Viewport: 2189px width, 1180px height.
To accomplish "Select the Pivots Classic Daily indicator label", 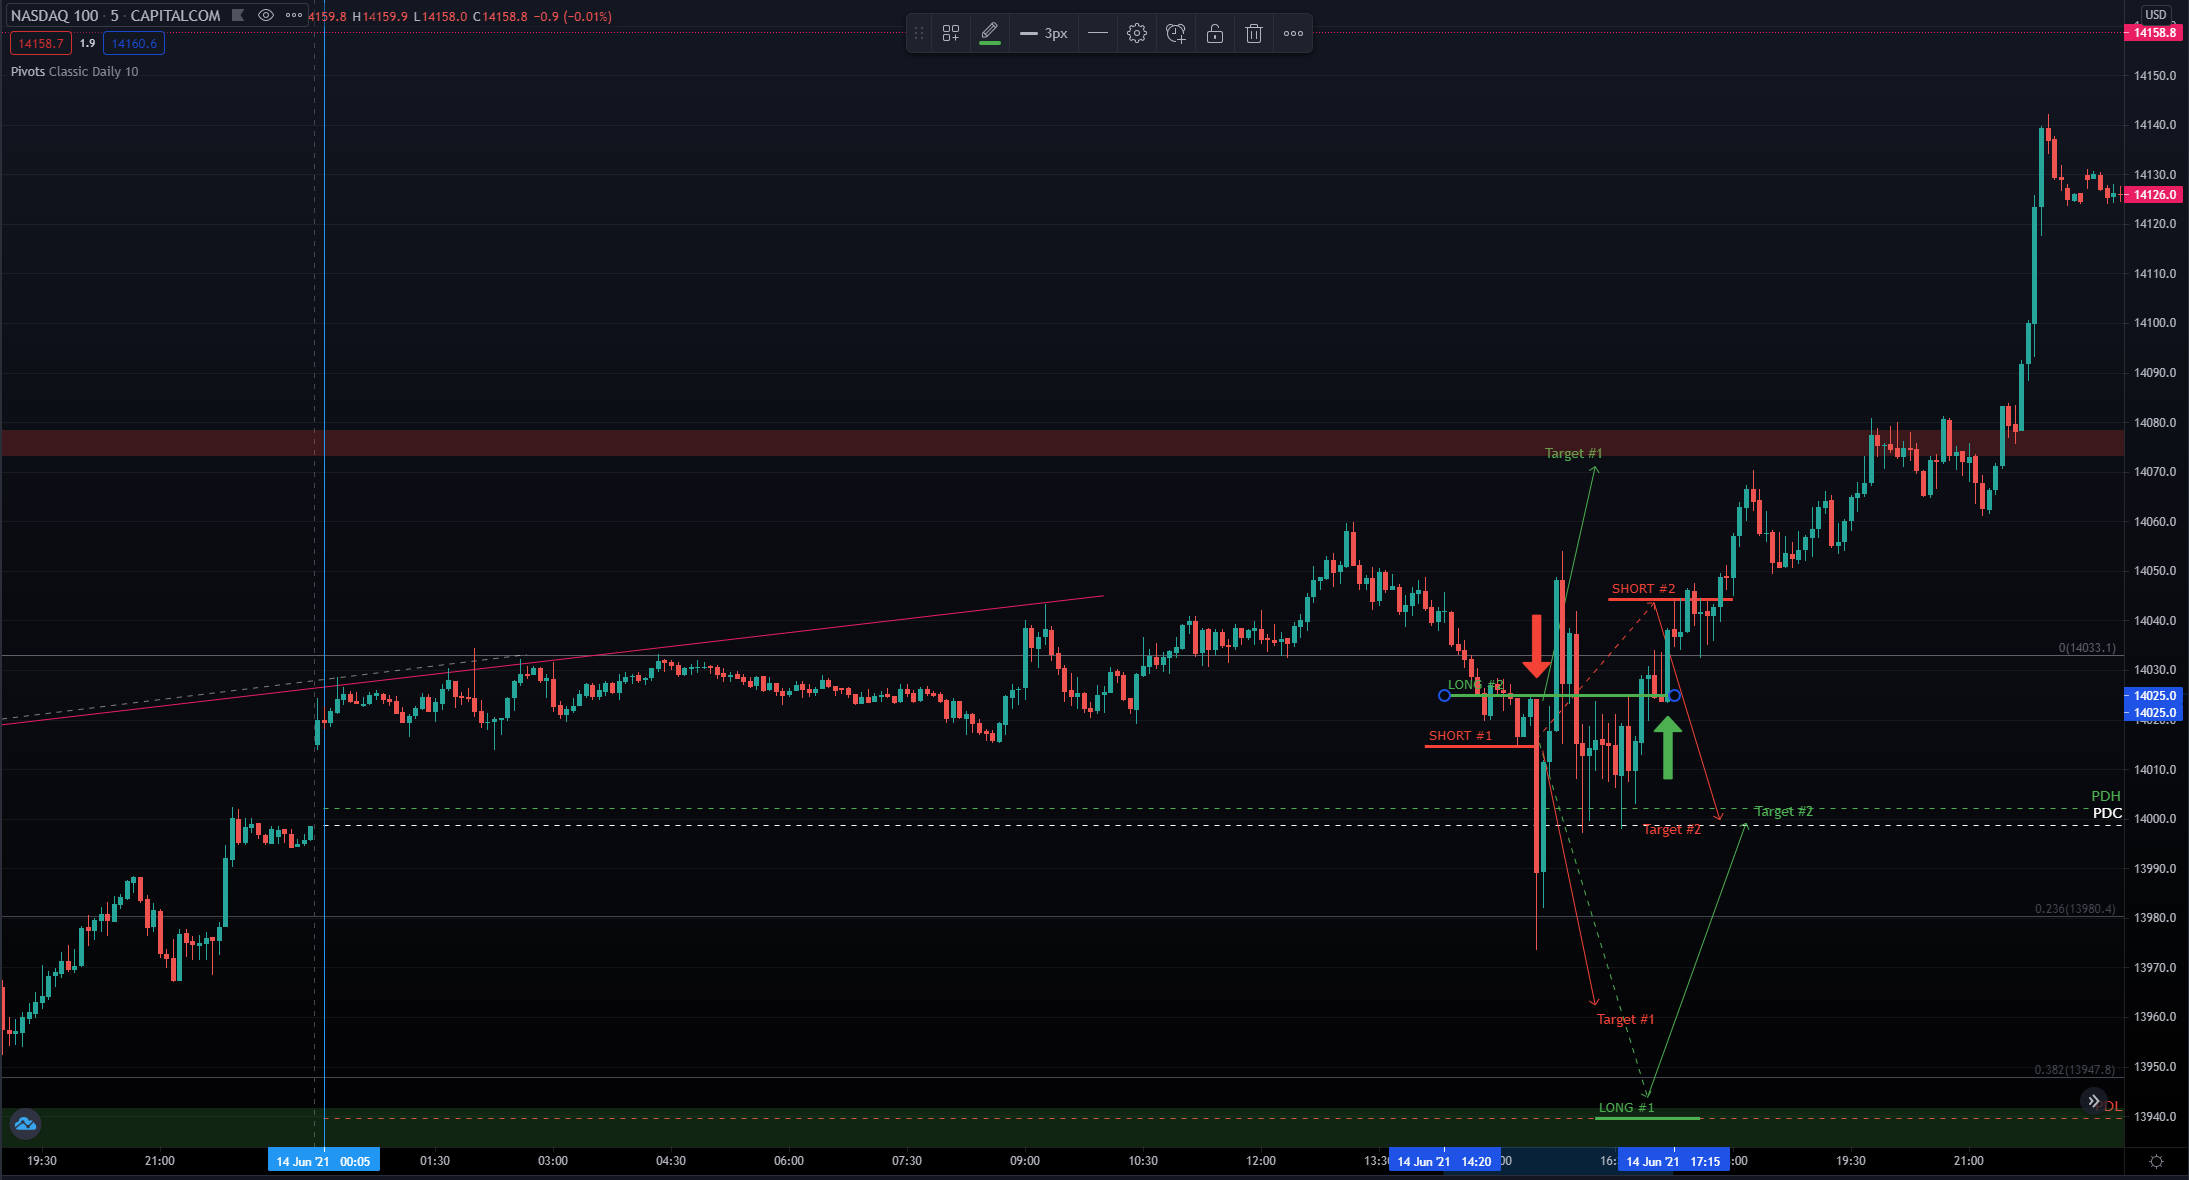I will 74,71.
